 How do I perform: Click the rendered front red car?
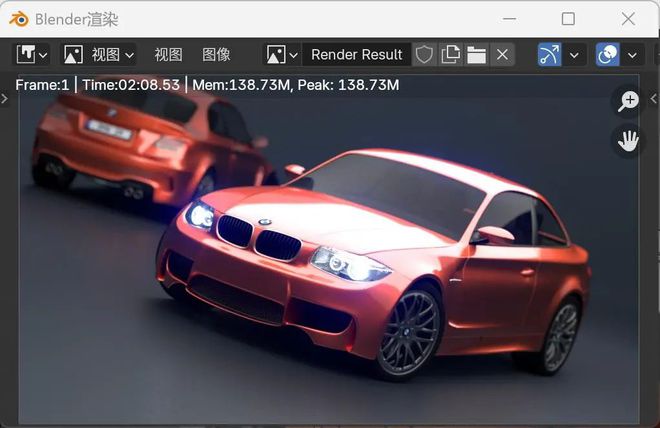[x=375, y=265]
